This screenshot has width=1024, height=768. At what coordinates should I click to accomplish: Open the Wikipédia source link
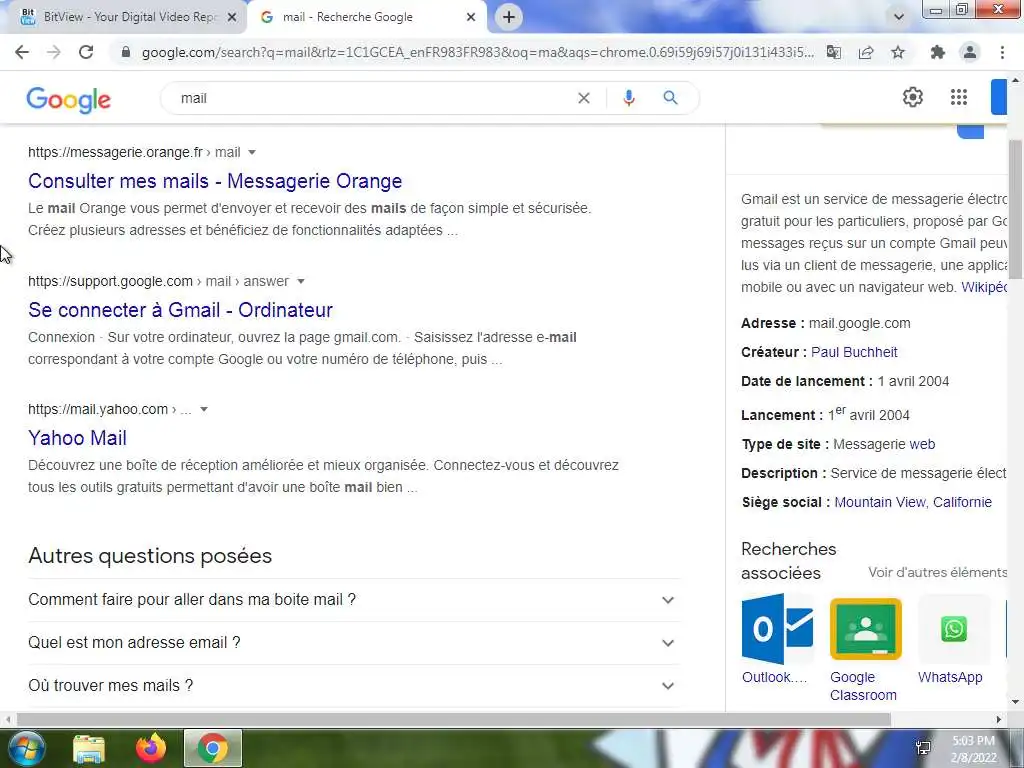[x=984, y=287]
